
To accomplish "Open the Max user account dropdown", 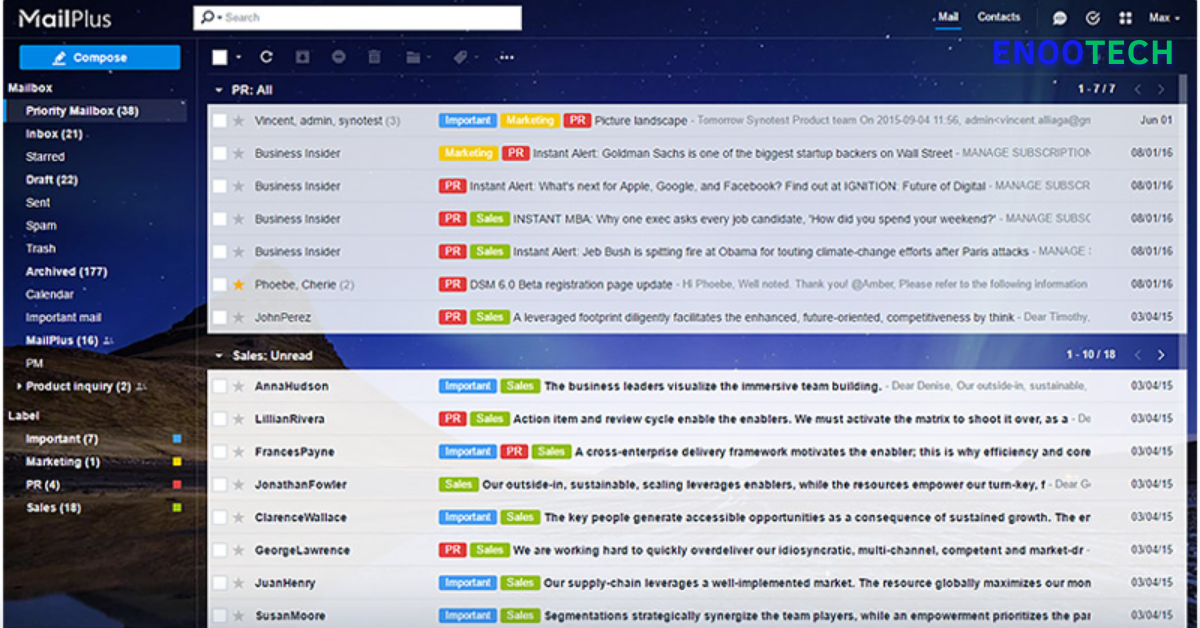I will pyautogui.click(x=1164, y=17).
